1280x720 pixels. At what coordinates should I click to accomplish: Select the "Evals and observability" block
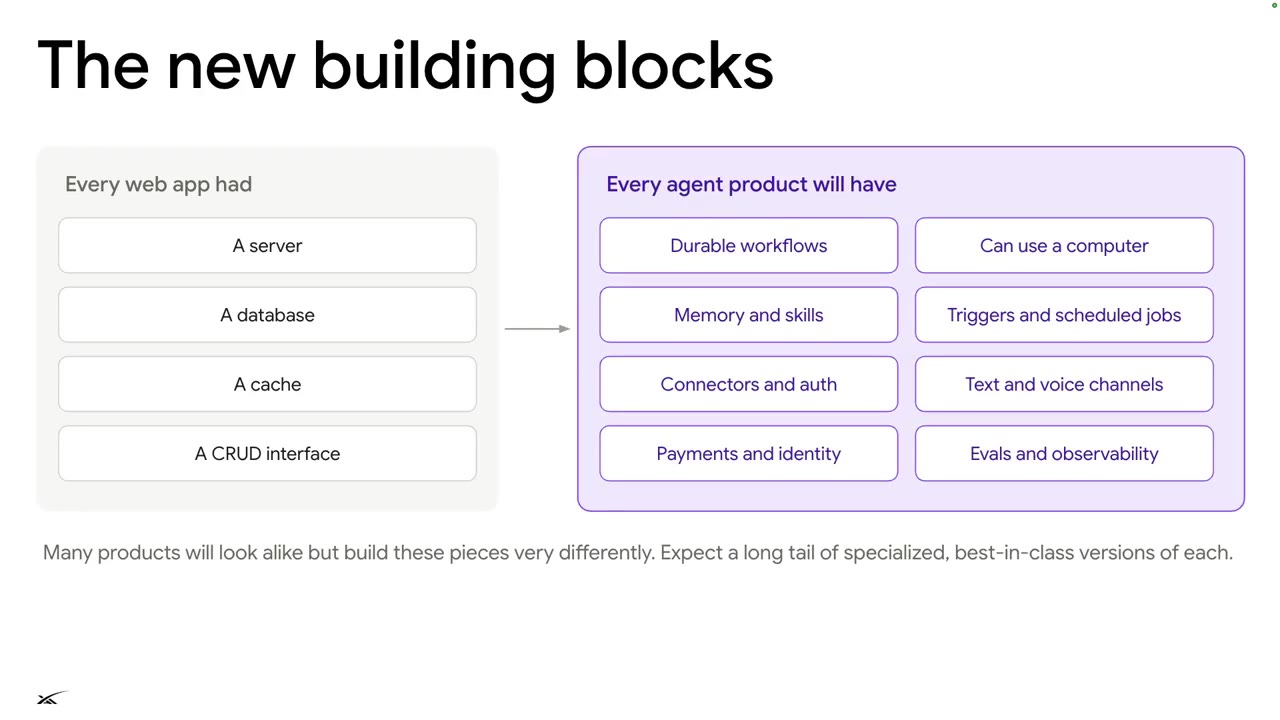tap(1064, 454)
